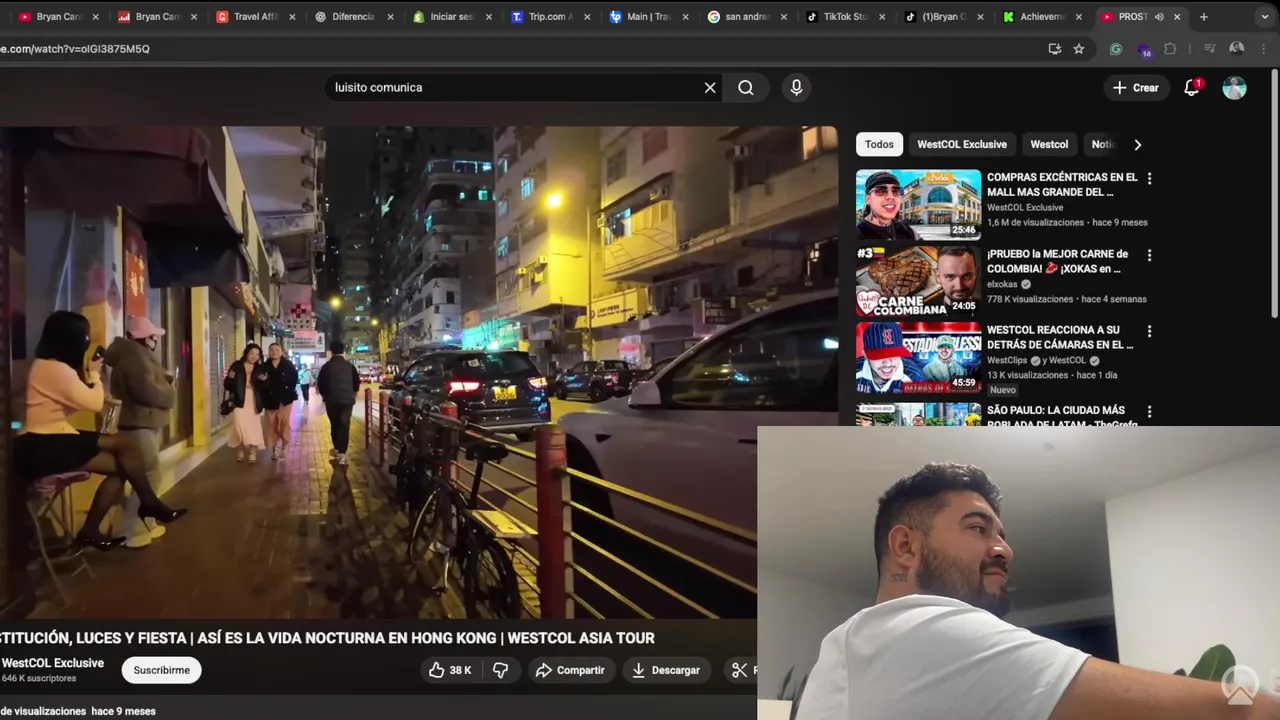Close the TikTok Studio tab
The width and height of the screenshot is (1280, 720).
click(882, 17)
